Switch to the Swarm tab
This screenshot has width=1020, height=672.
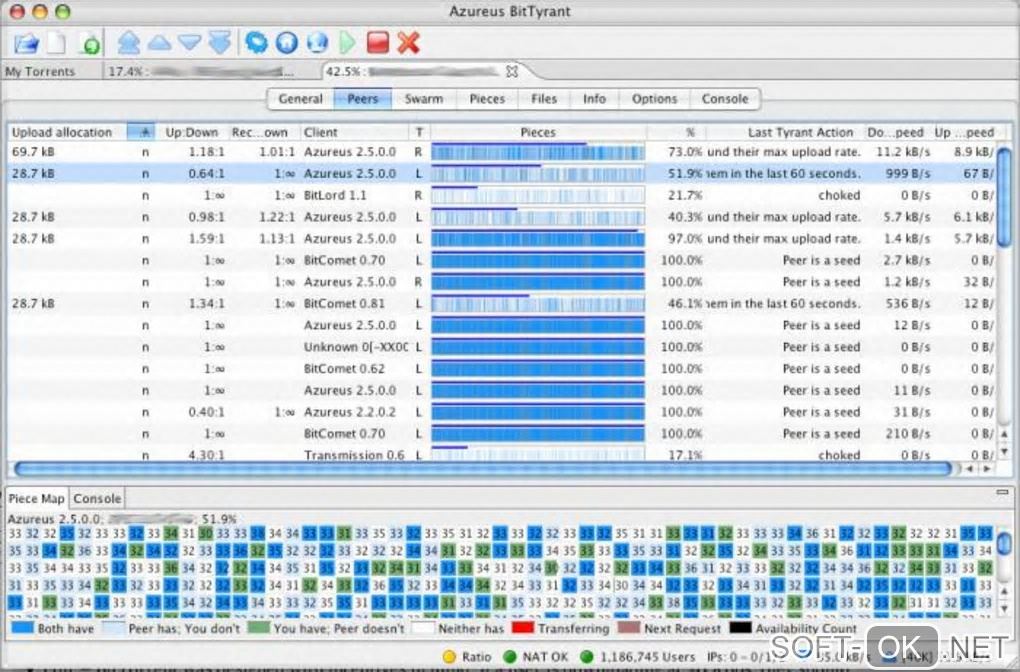click(x=423, y=99)
